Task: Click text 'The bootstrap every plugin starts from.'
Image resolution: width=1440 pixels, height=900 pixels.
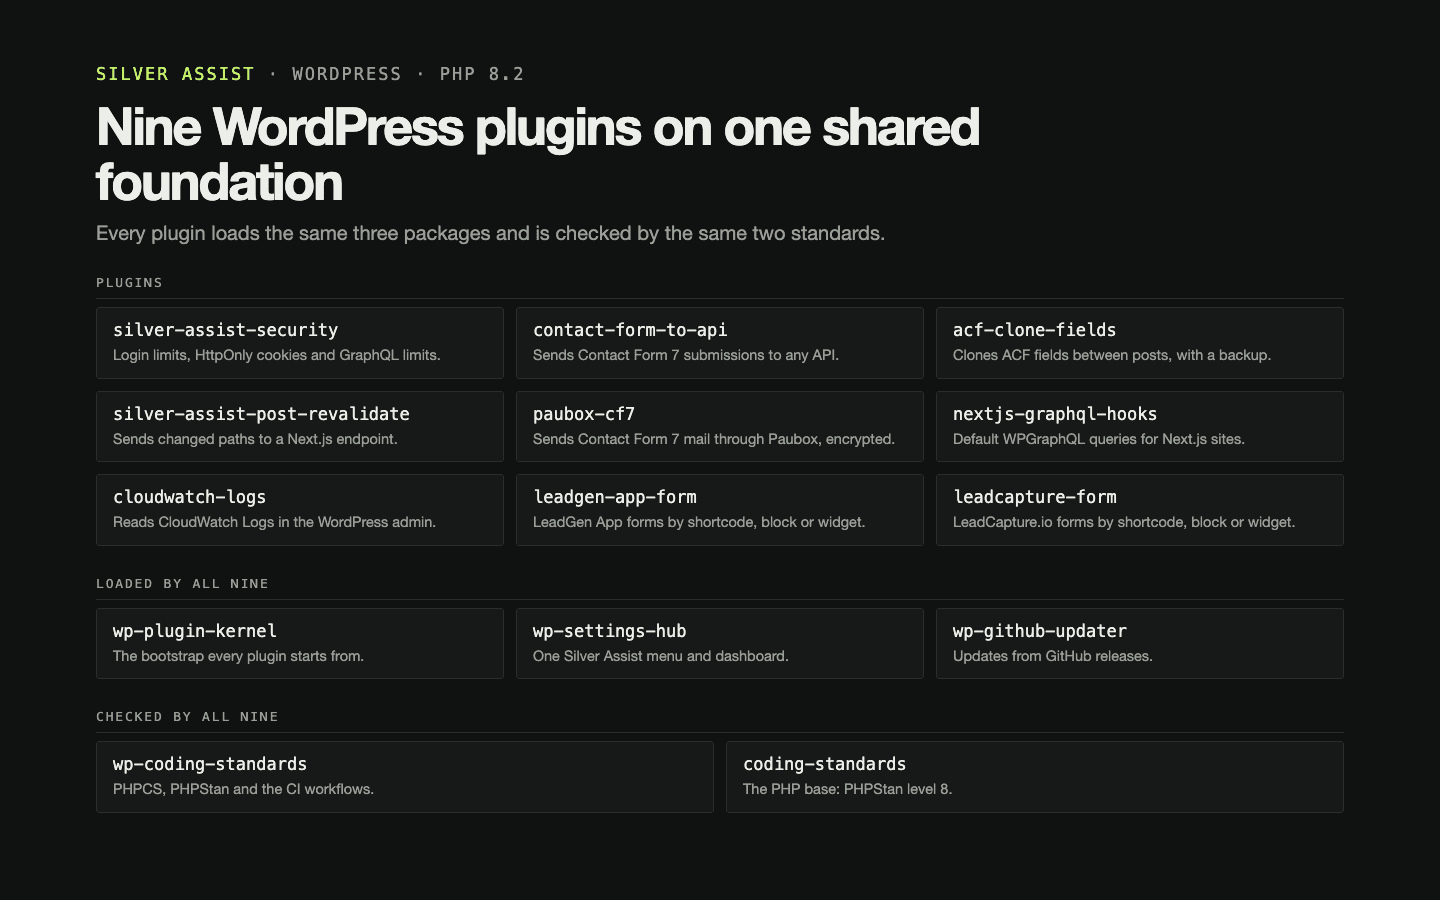Action: 238,656
